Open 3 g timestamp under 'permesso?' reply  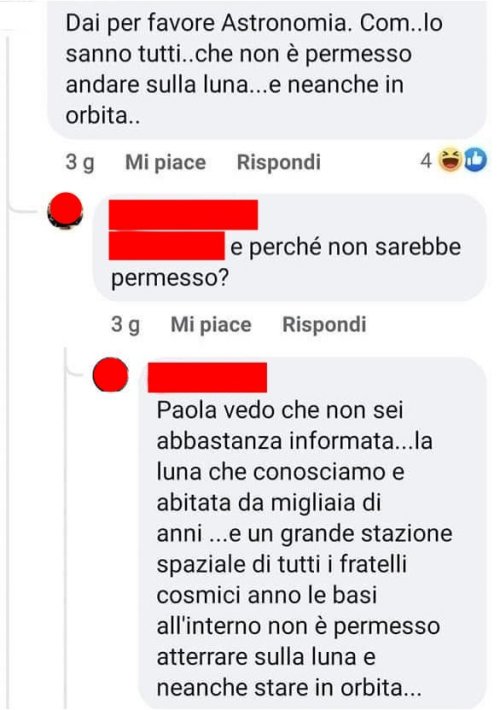pos(125,325)
